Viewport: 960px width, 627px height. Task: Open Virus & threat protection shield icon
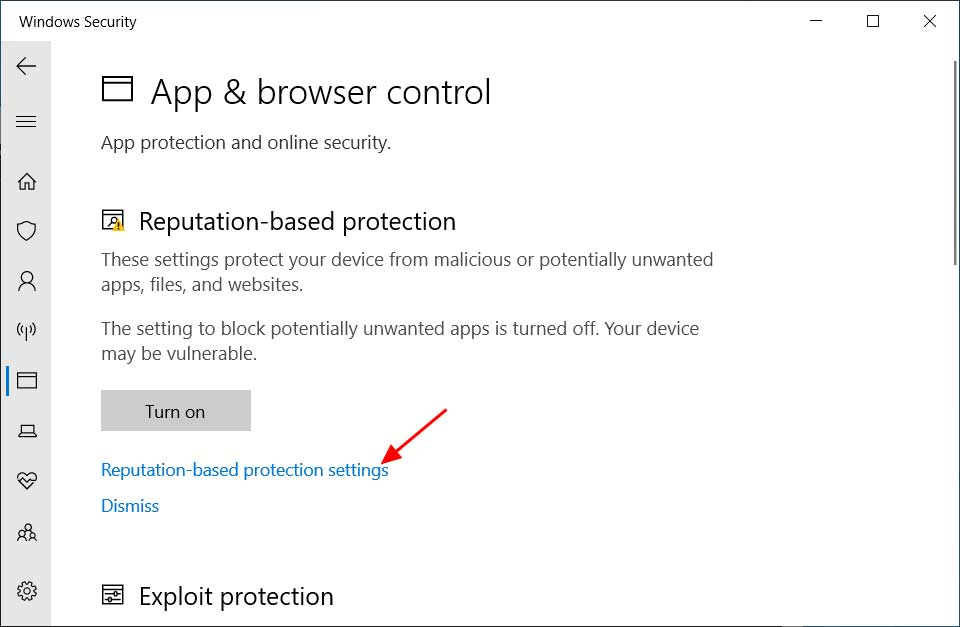tap(26, 231)
